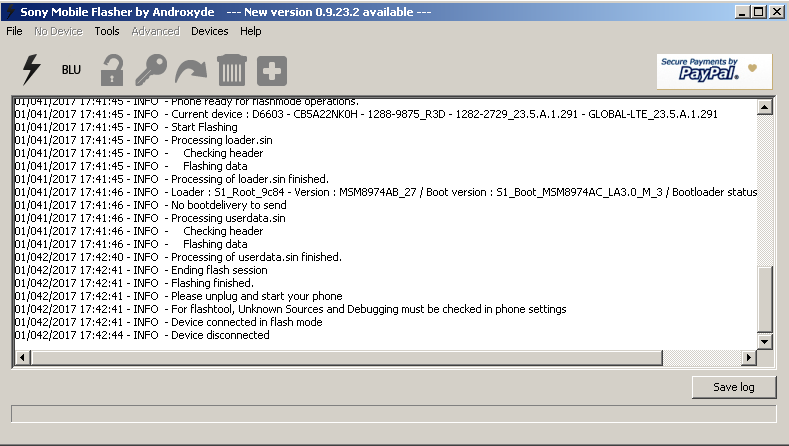Viewport: 789px width, 446px height.
Task: Click the horizontal scroll right arrow
Action: [749, 358]
